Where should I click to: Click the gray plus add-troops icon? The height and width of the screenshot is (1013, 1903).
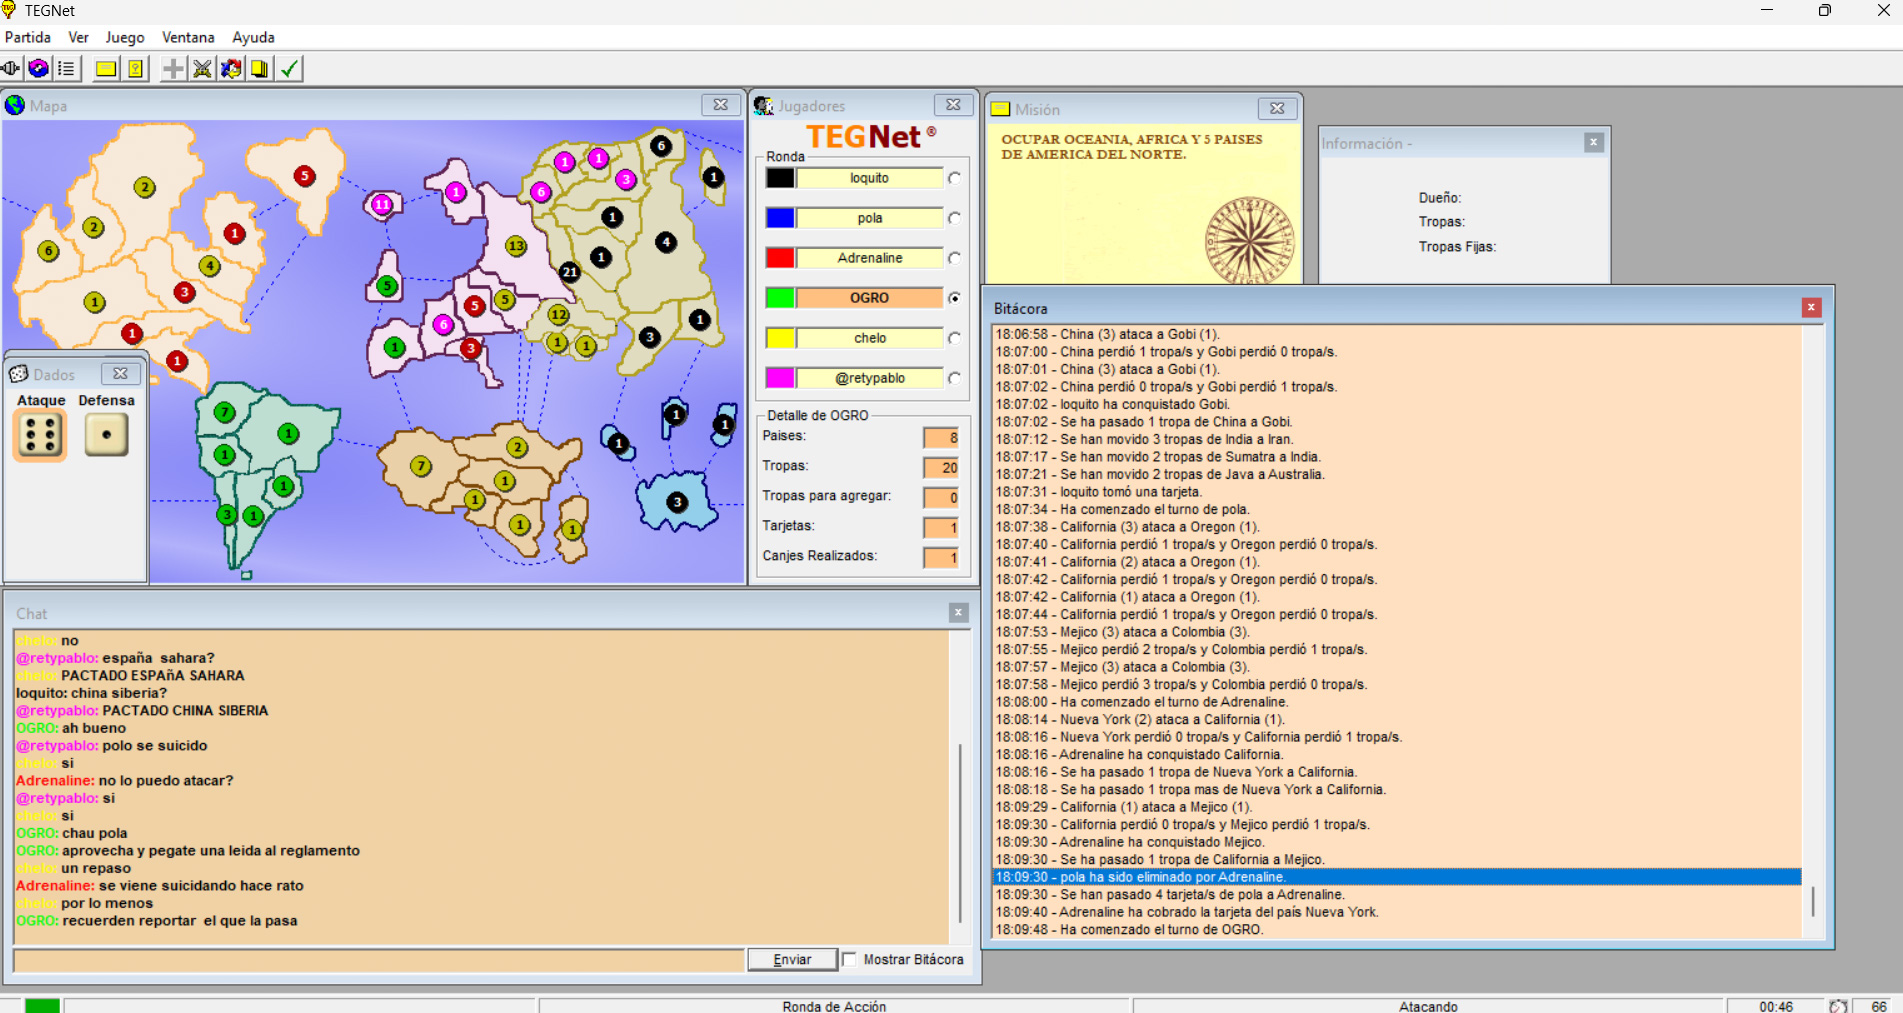[x=173, y=69]
